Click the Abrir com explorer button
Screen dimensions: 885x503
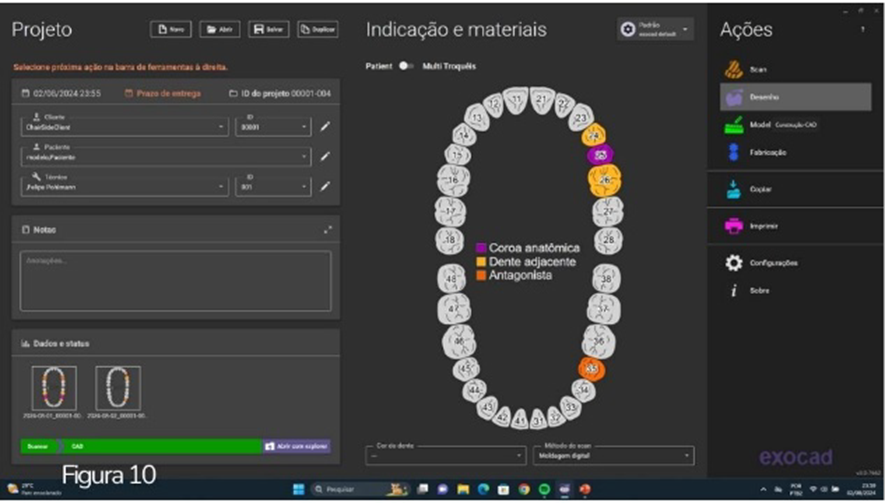pos(296,446)
